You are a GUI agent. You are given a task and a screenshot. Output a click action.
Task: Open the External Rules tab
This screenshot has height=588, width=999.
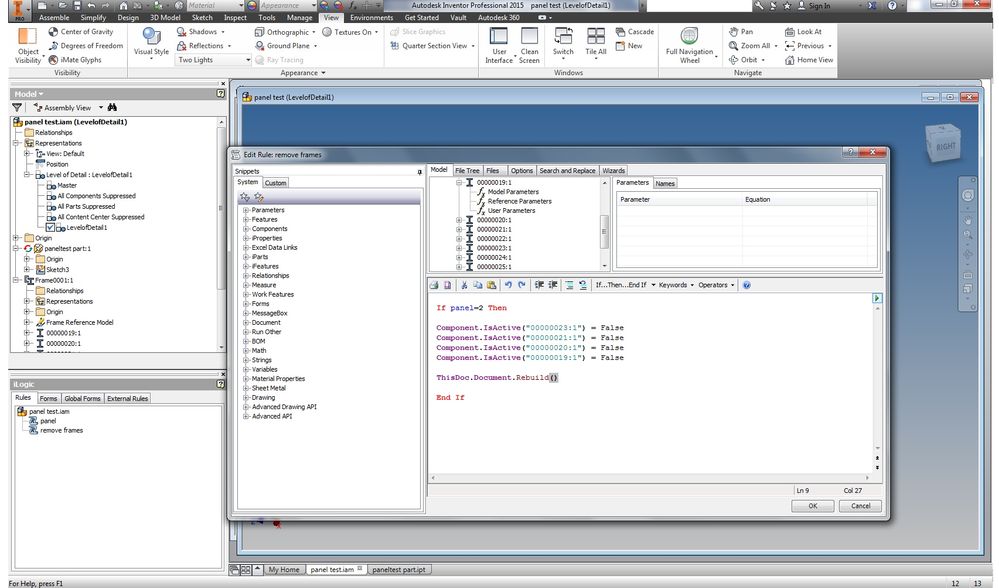coord(127,398)
